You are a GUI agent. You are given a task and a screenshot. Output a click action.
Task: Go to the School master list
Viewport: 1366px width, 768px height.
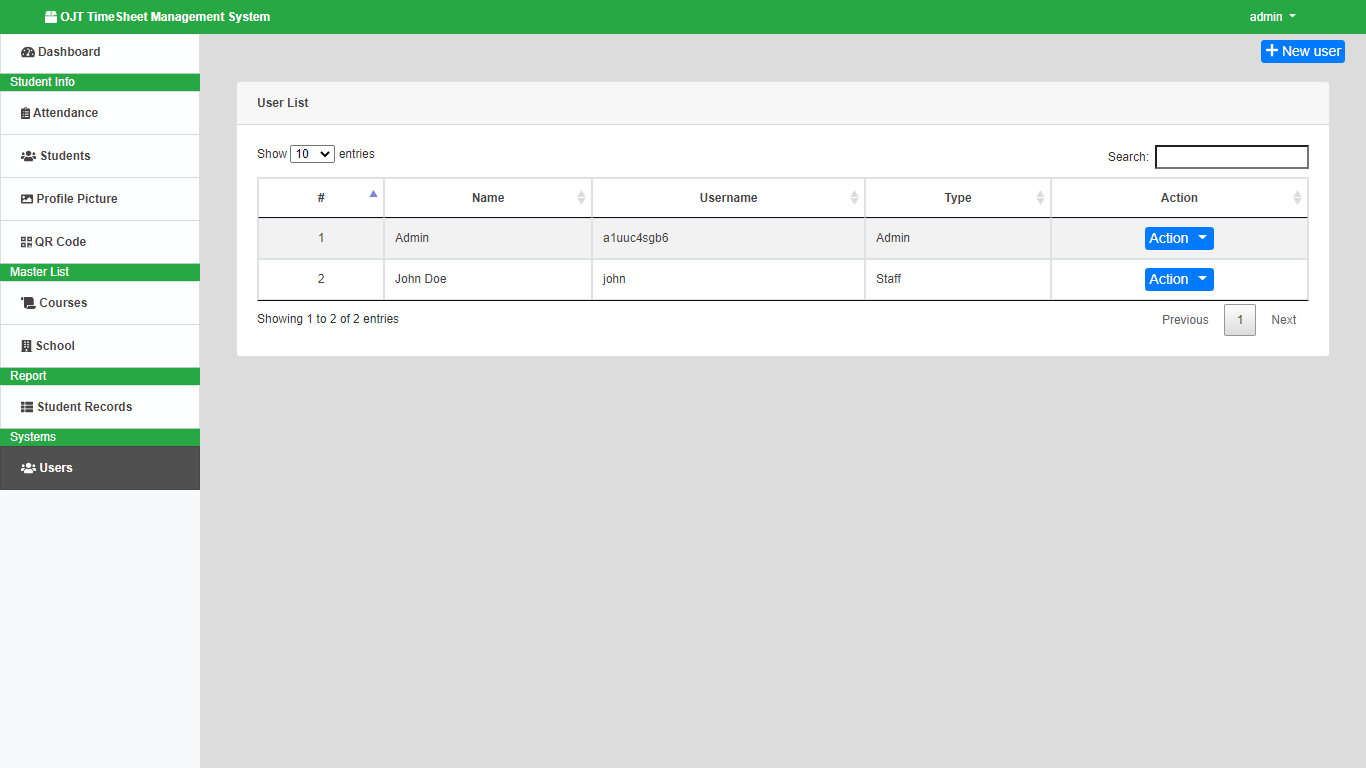pyautogui.click(x=100, y=346)
